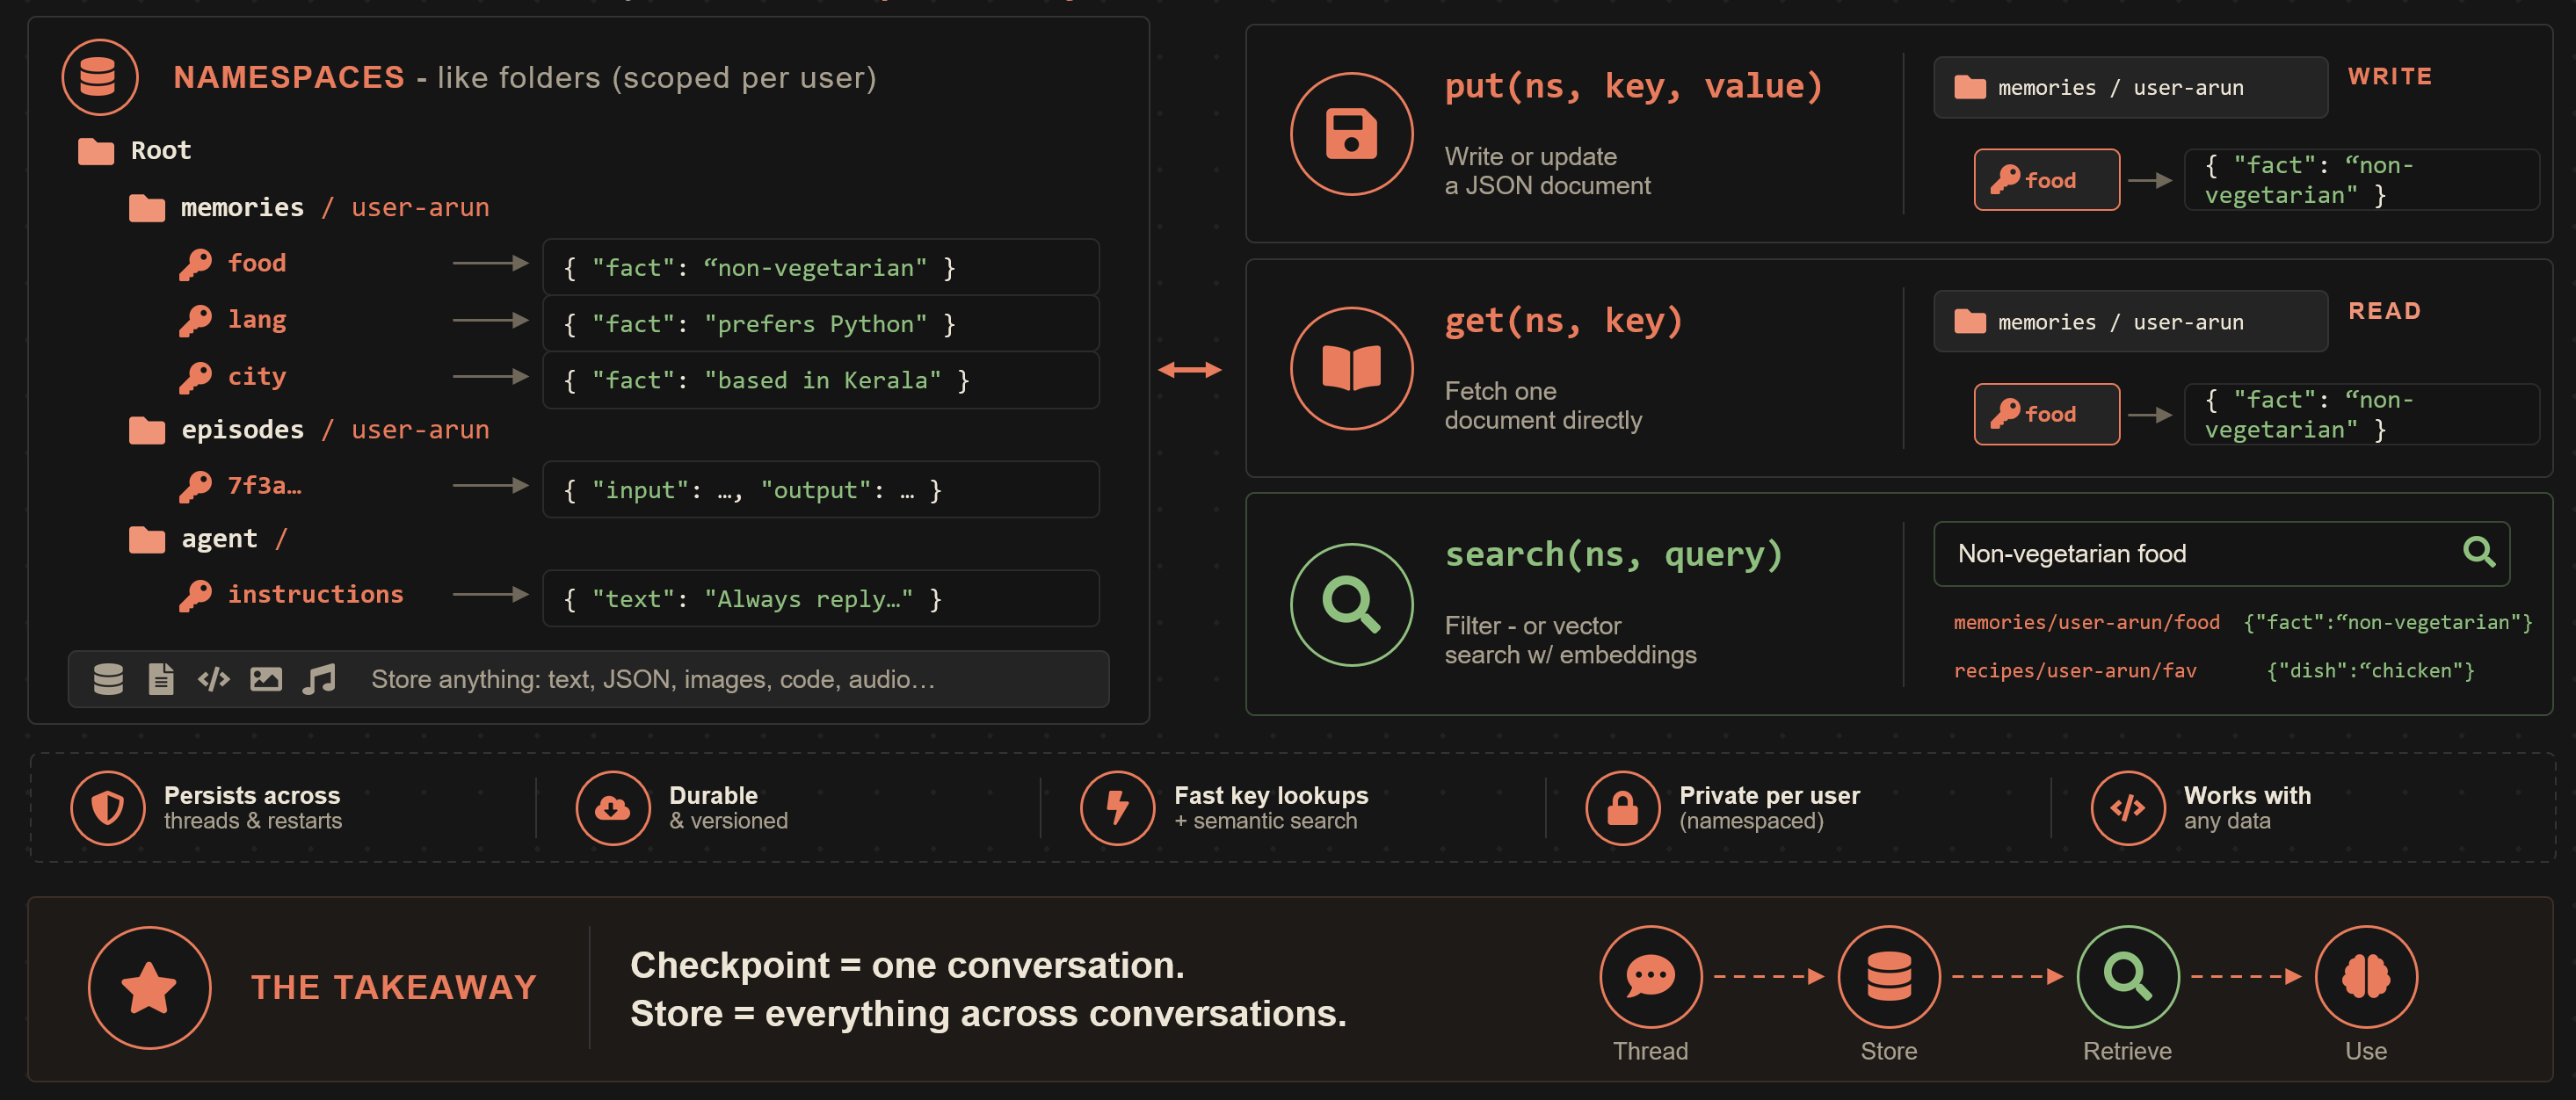The width and height of the screenshot is (2576, 1100).
Task: Click the put(ns, key, value) heading
Action: [1634, 87]
